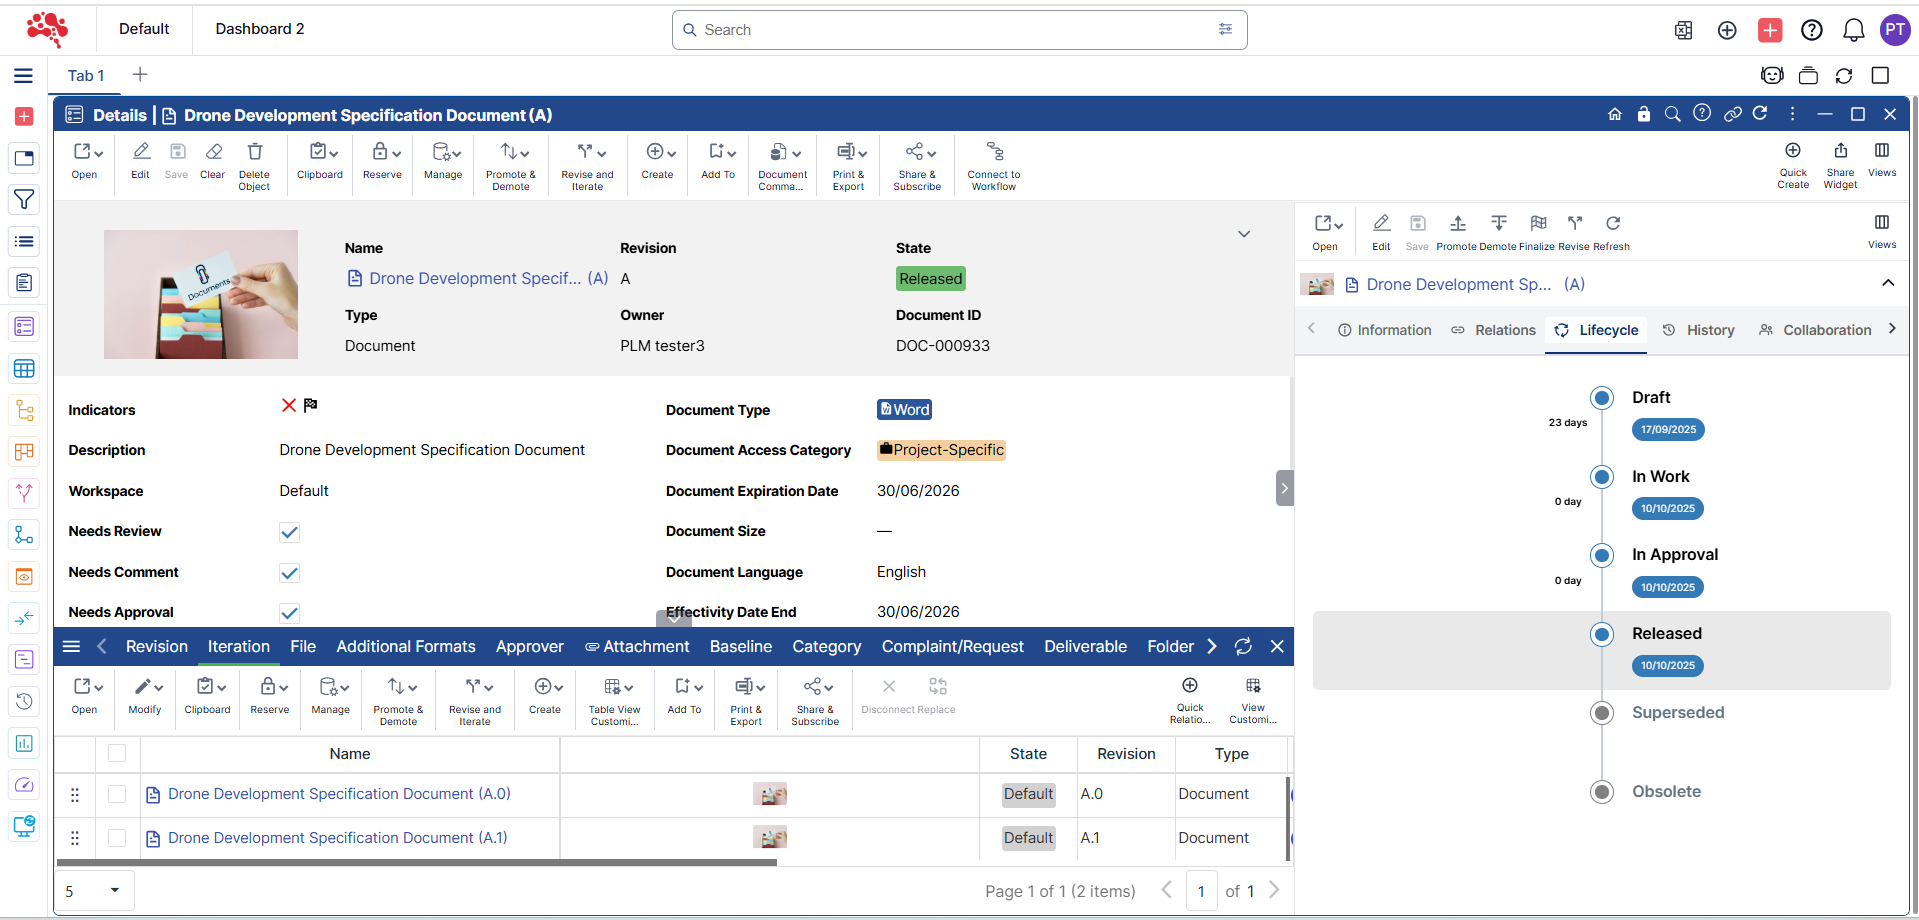Viewport: 1919px width, 920px height.
Task: Click the Delete Object trash icon
Action: (255, 152)
